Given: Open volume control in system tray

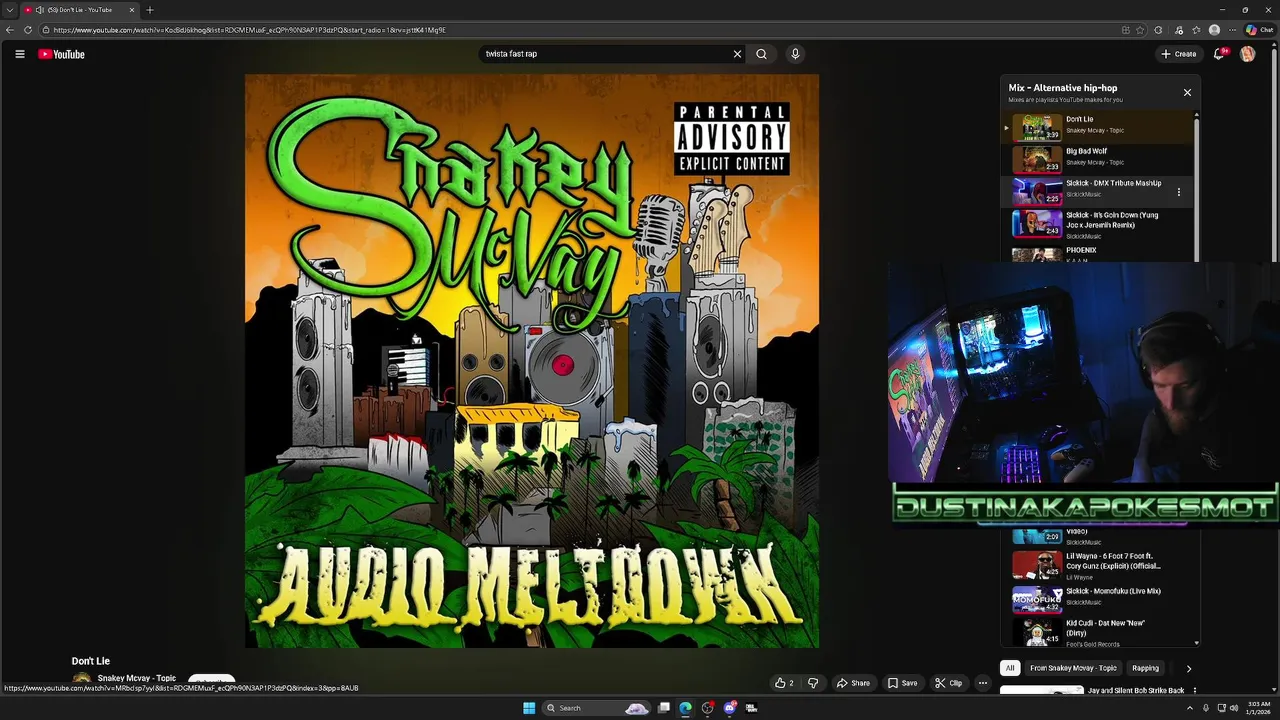Looking at the screenshot, I should pos(1234,708).
